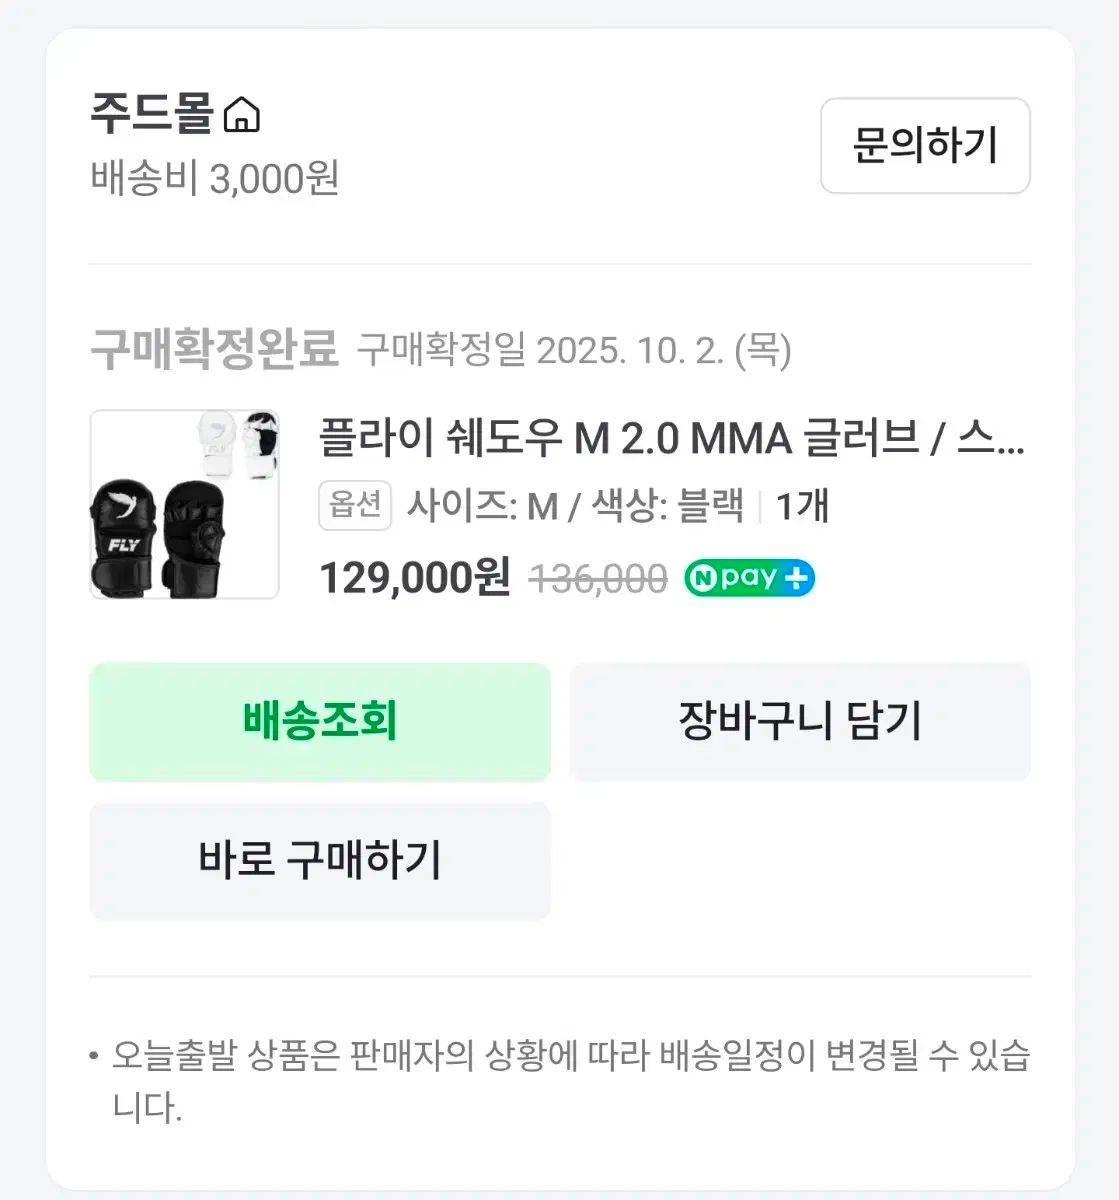This screenshot has height=1200, width=1119.
Task: Click the 옵션 badge label
Action: (354, 505)
